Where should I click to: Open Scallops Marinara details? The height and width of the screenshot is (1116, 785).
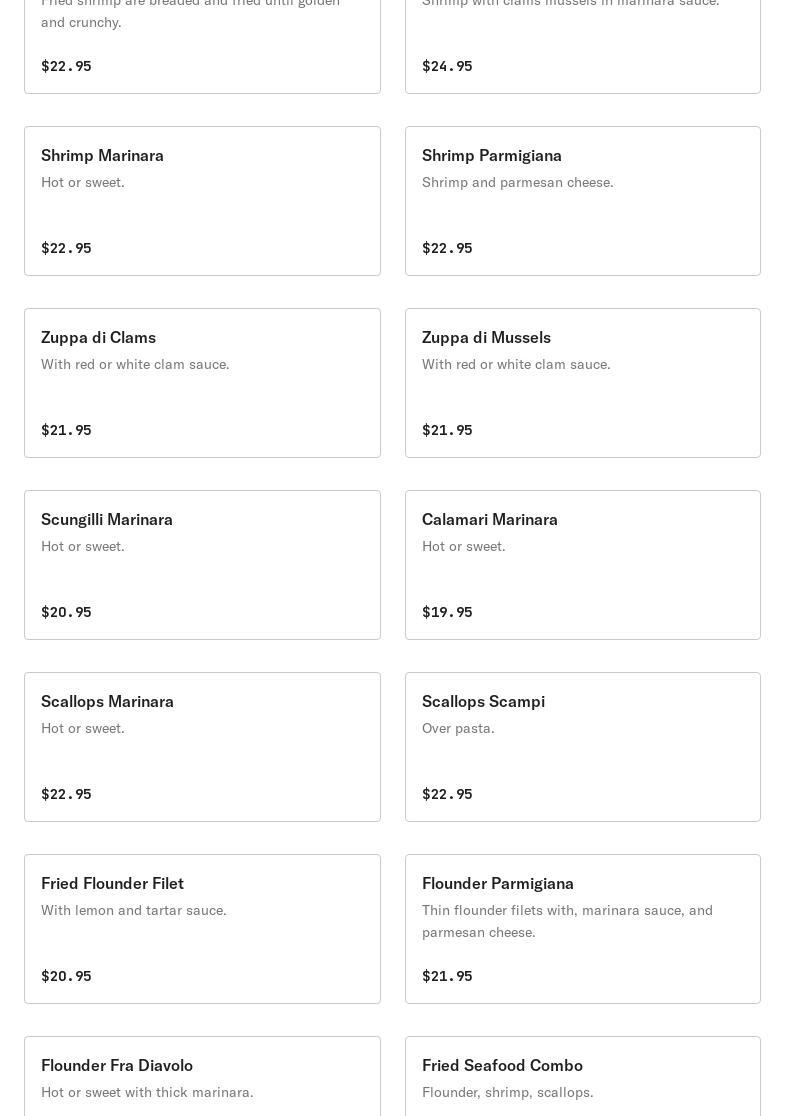click(x=202, y=747)
